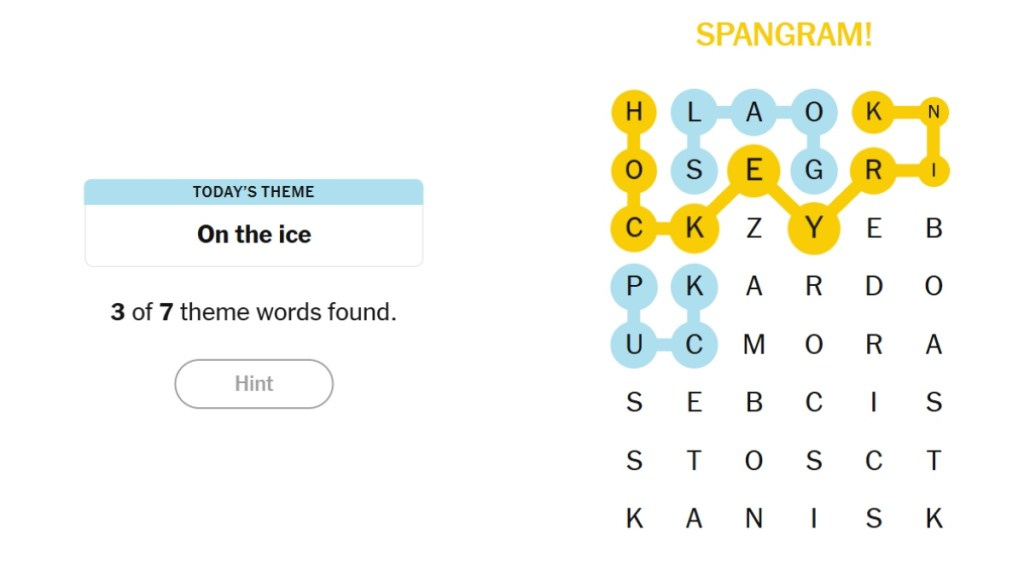Viewport: 1024px width, 576px height.
Task: Click the letter D tile
Action: coord(873,286)
